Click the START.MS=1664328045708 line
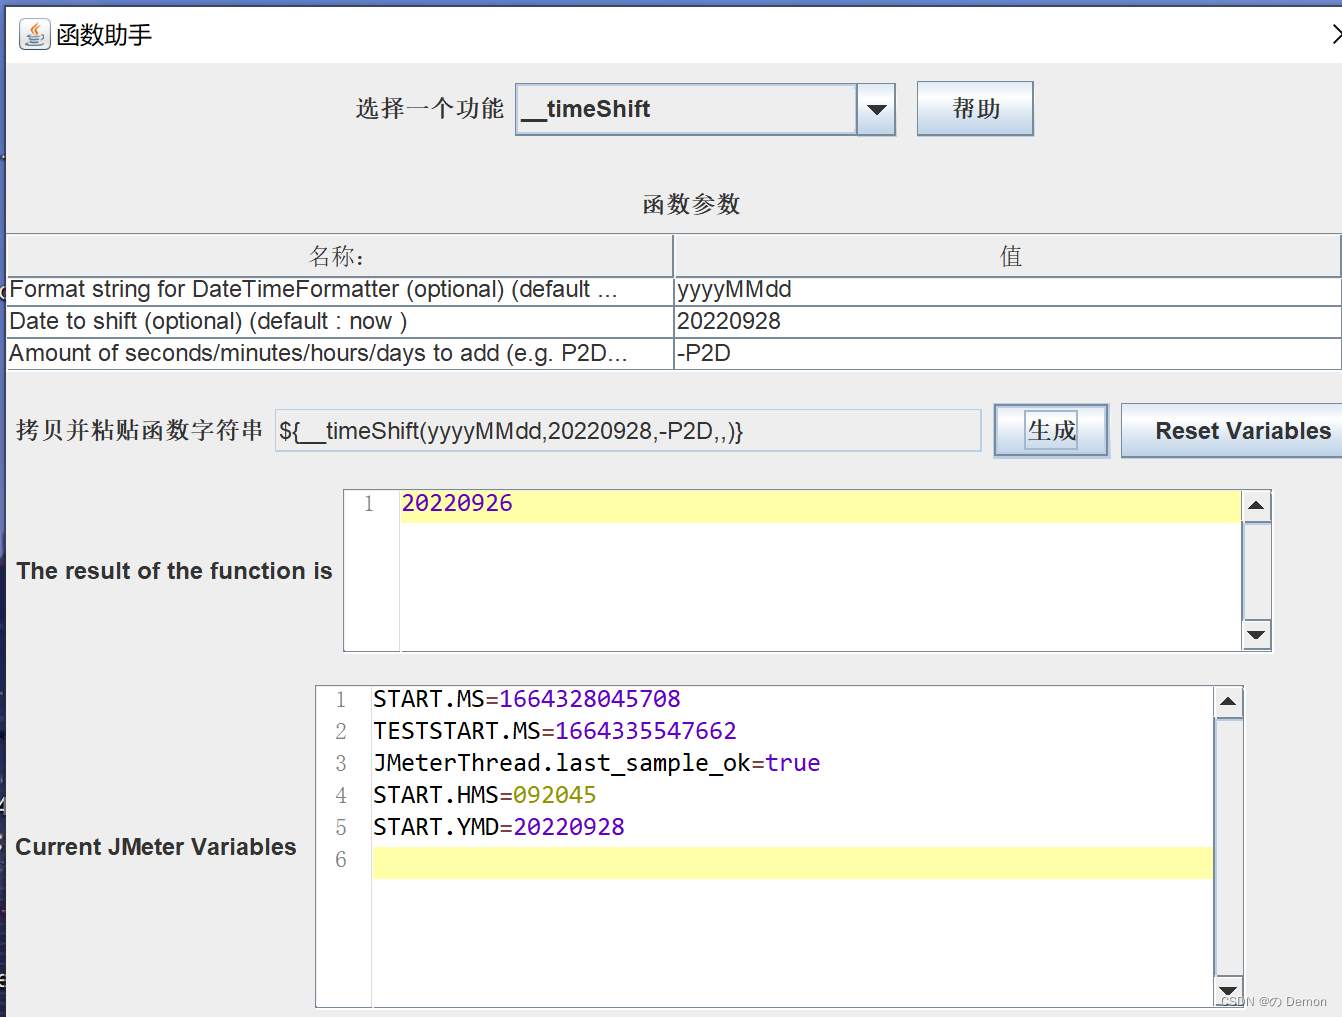This screenshot has width=1342, height=1017. [527, 699]
